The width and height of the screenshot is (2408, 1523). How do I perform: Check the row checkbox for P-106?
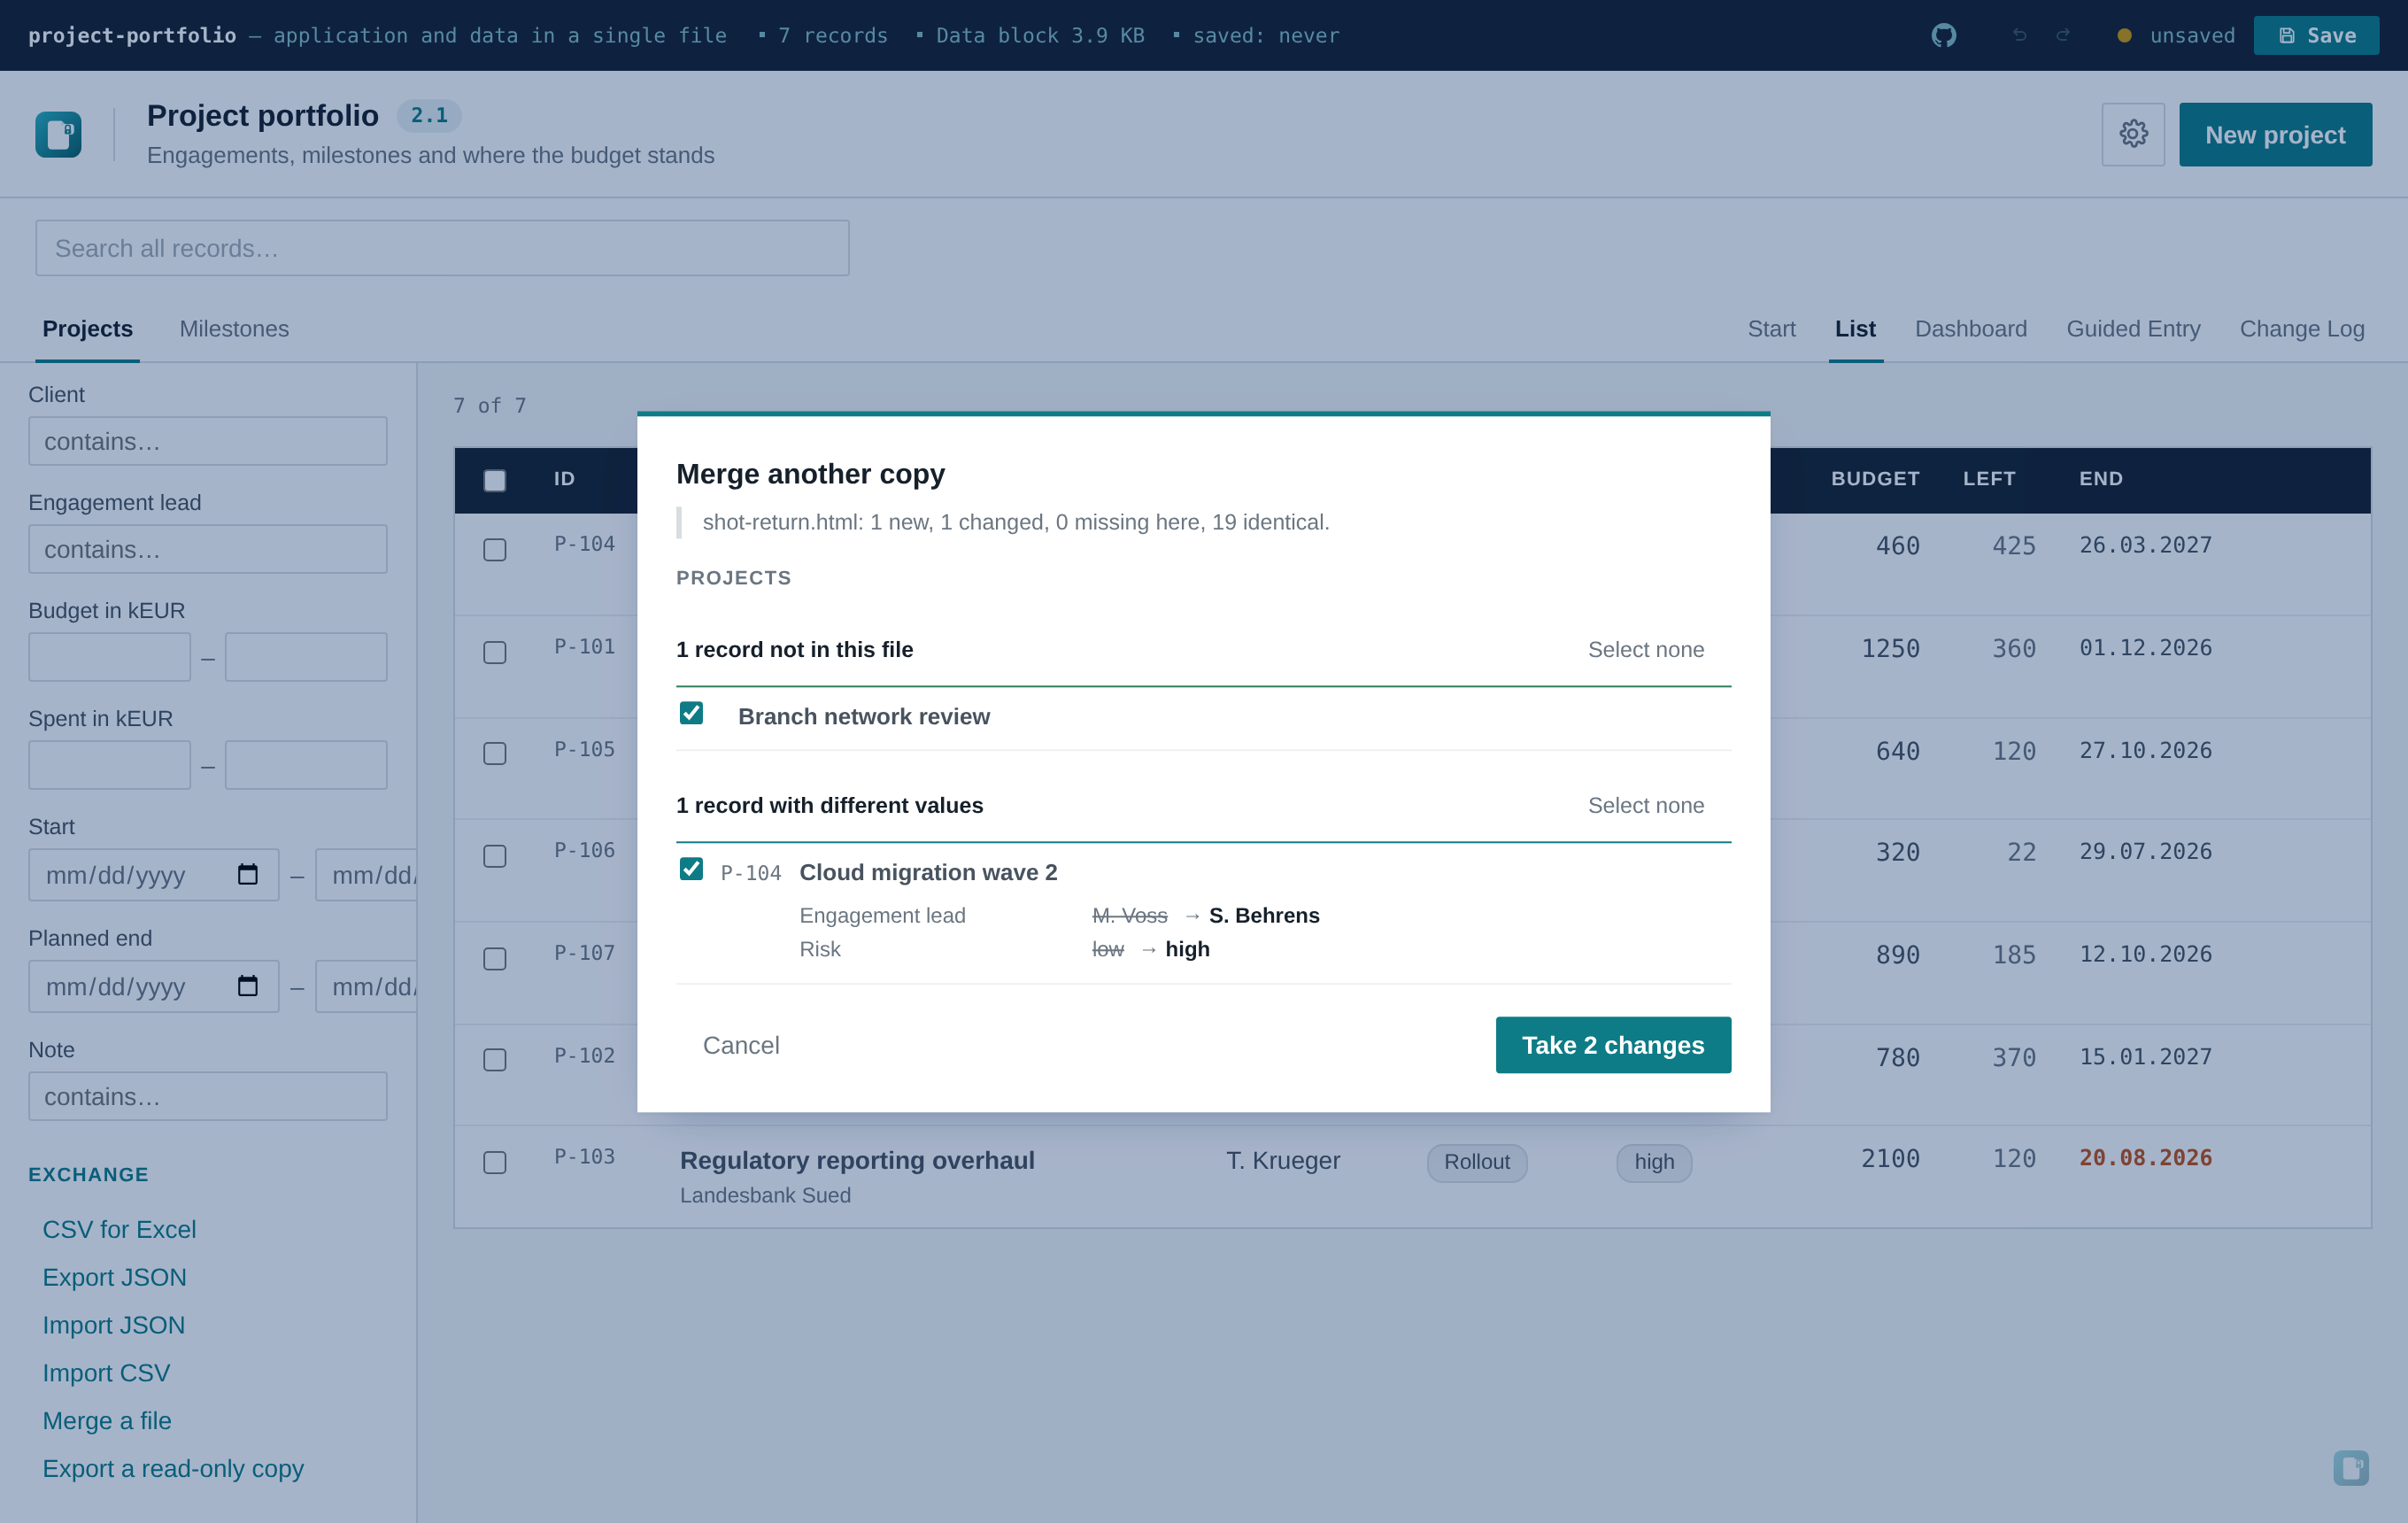pos(494,856)
